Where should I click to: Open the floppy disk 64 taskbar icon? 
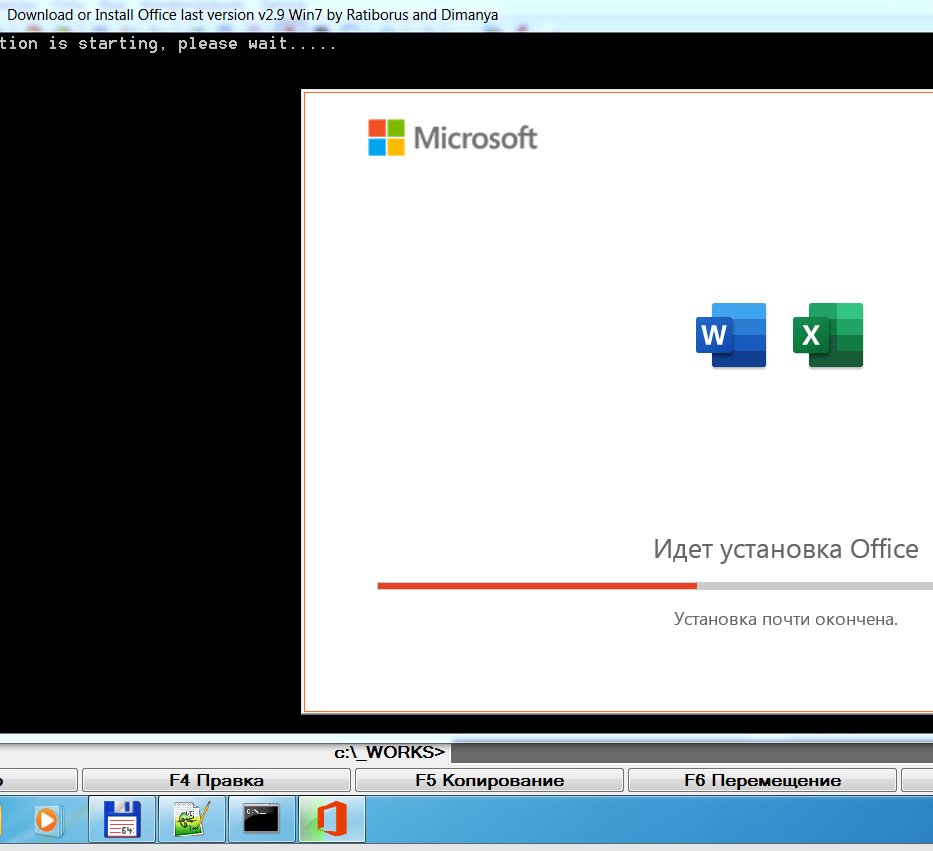pyautogui.click(x=122, y=819)
